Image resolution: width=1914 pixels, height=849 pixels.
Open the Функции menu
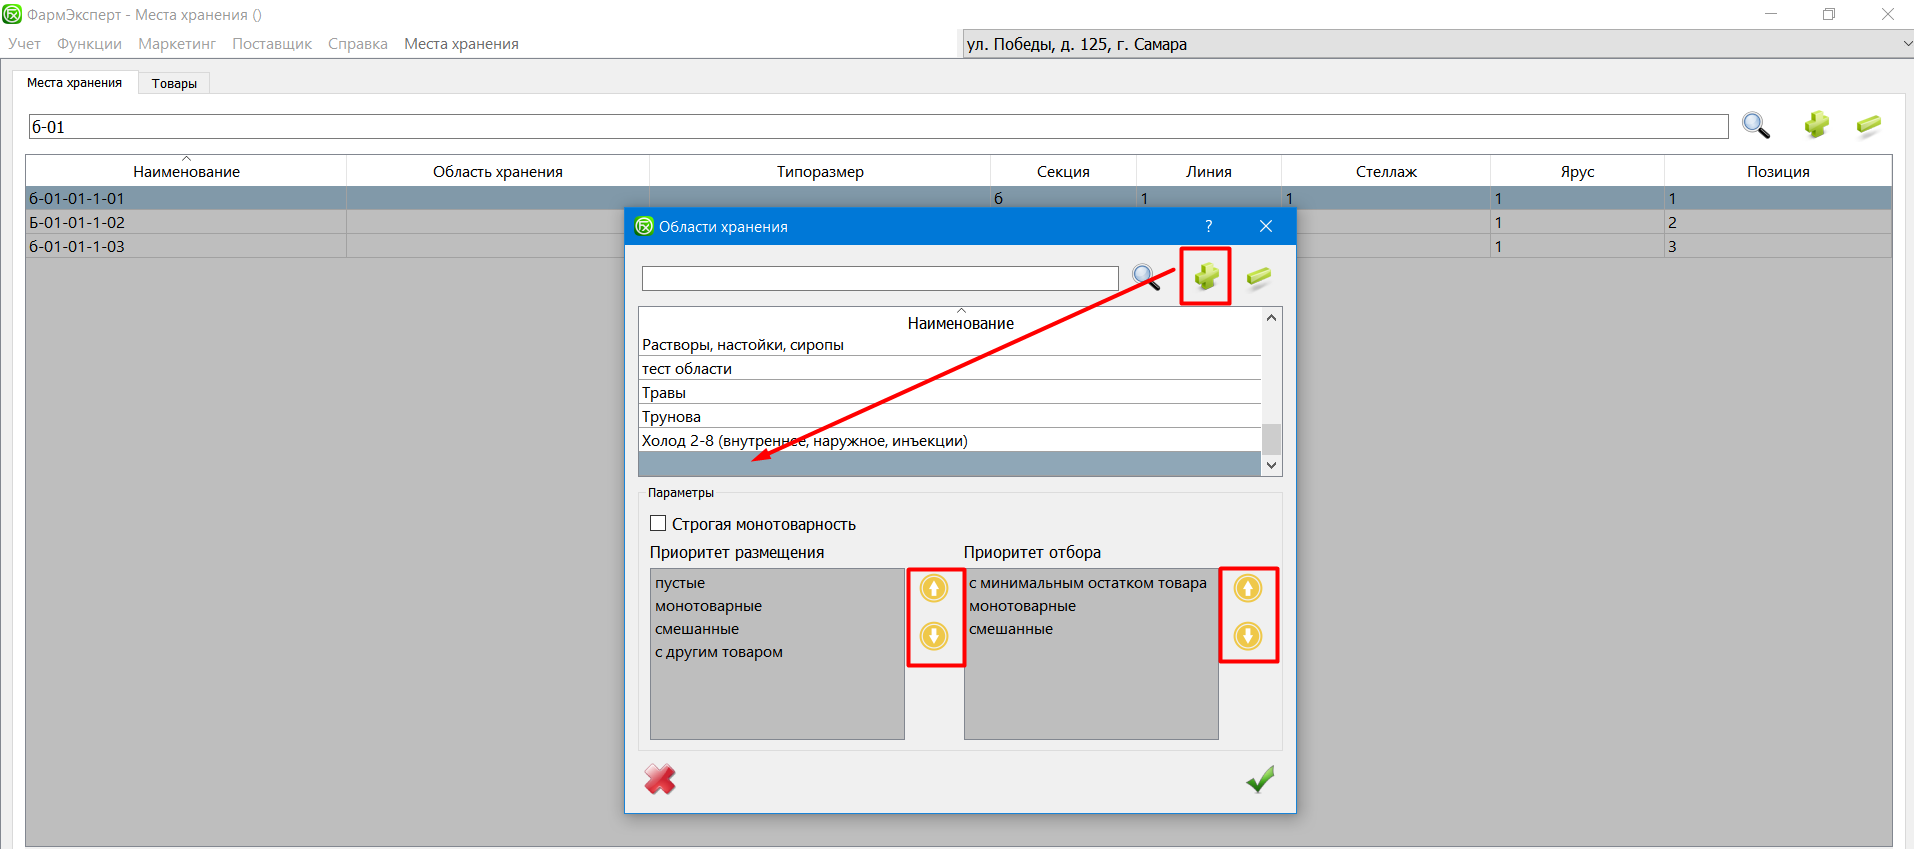pos(89,44)
